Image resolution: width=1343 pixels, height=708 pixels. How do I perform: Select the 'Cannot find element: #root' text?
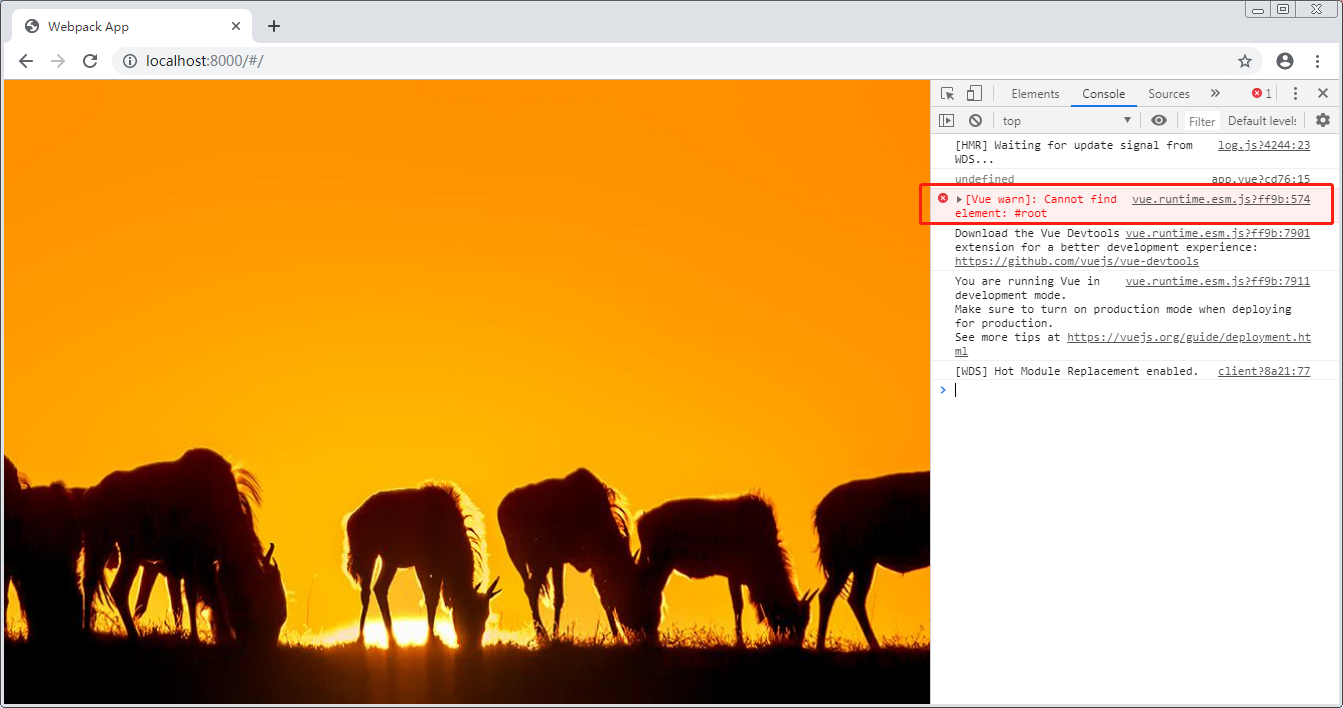[1036, 206]
